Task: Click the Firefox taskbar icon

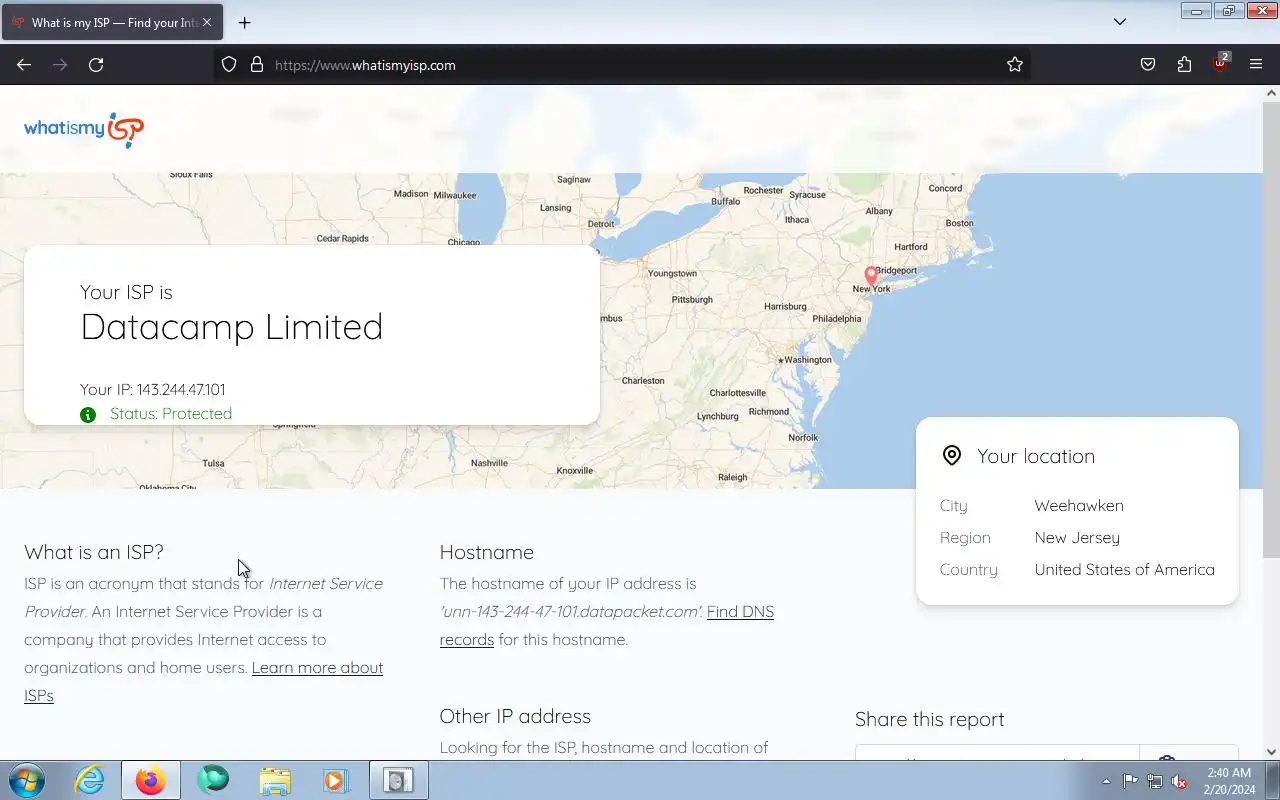Action: tap(151, 780)
